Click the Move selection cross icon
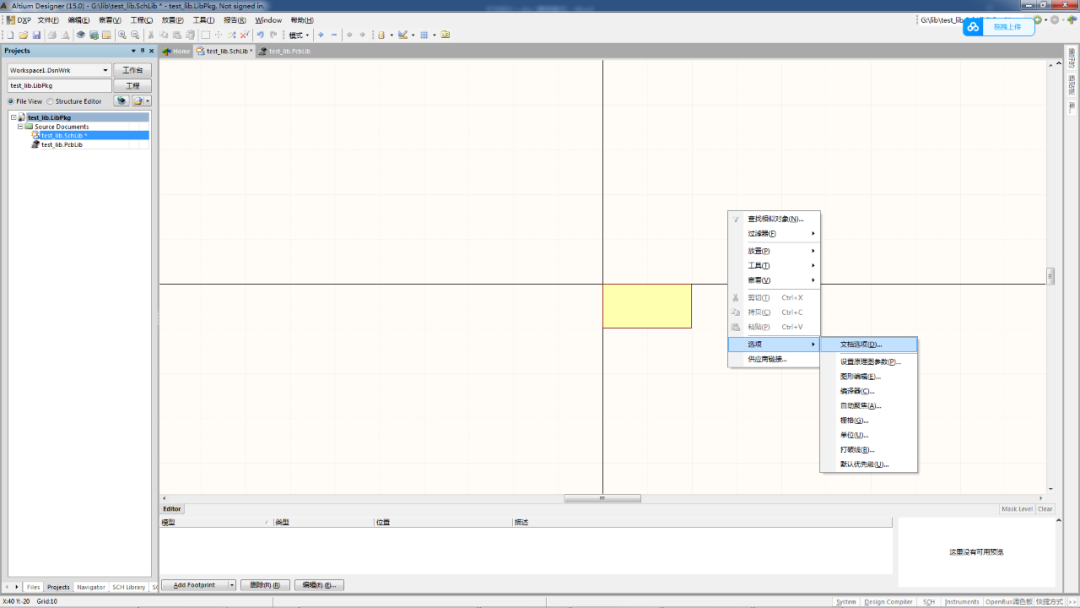The height and width of the screenshot is (608, 1080). click(x=218, y=35)
